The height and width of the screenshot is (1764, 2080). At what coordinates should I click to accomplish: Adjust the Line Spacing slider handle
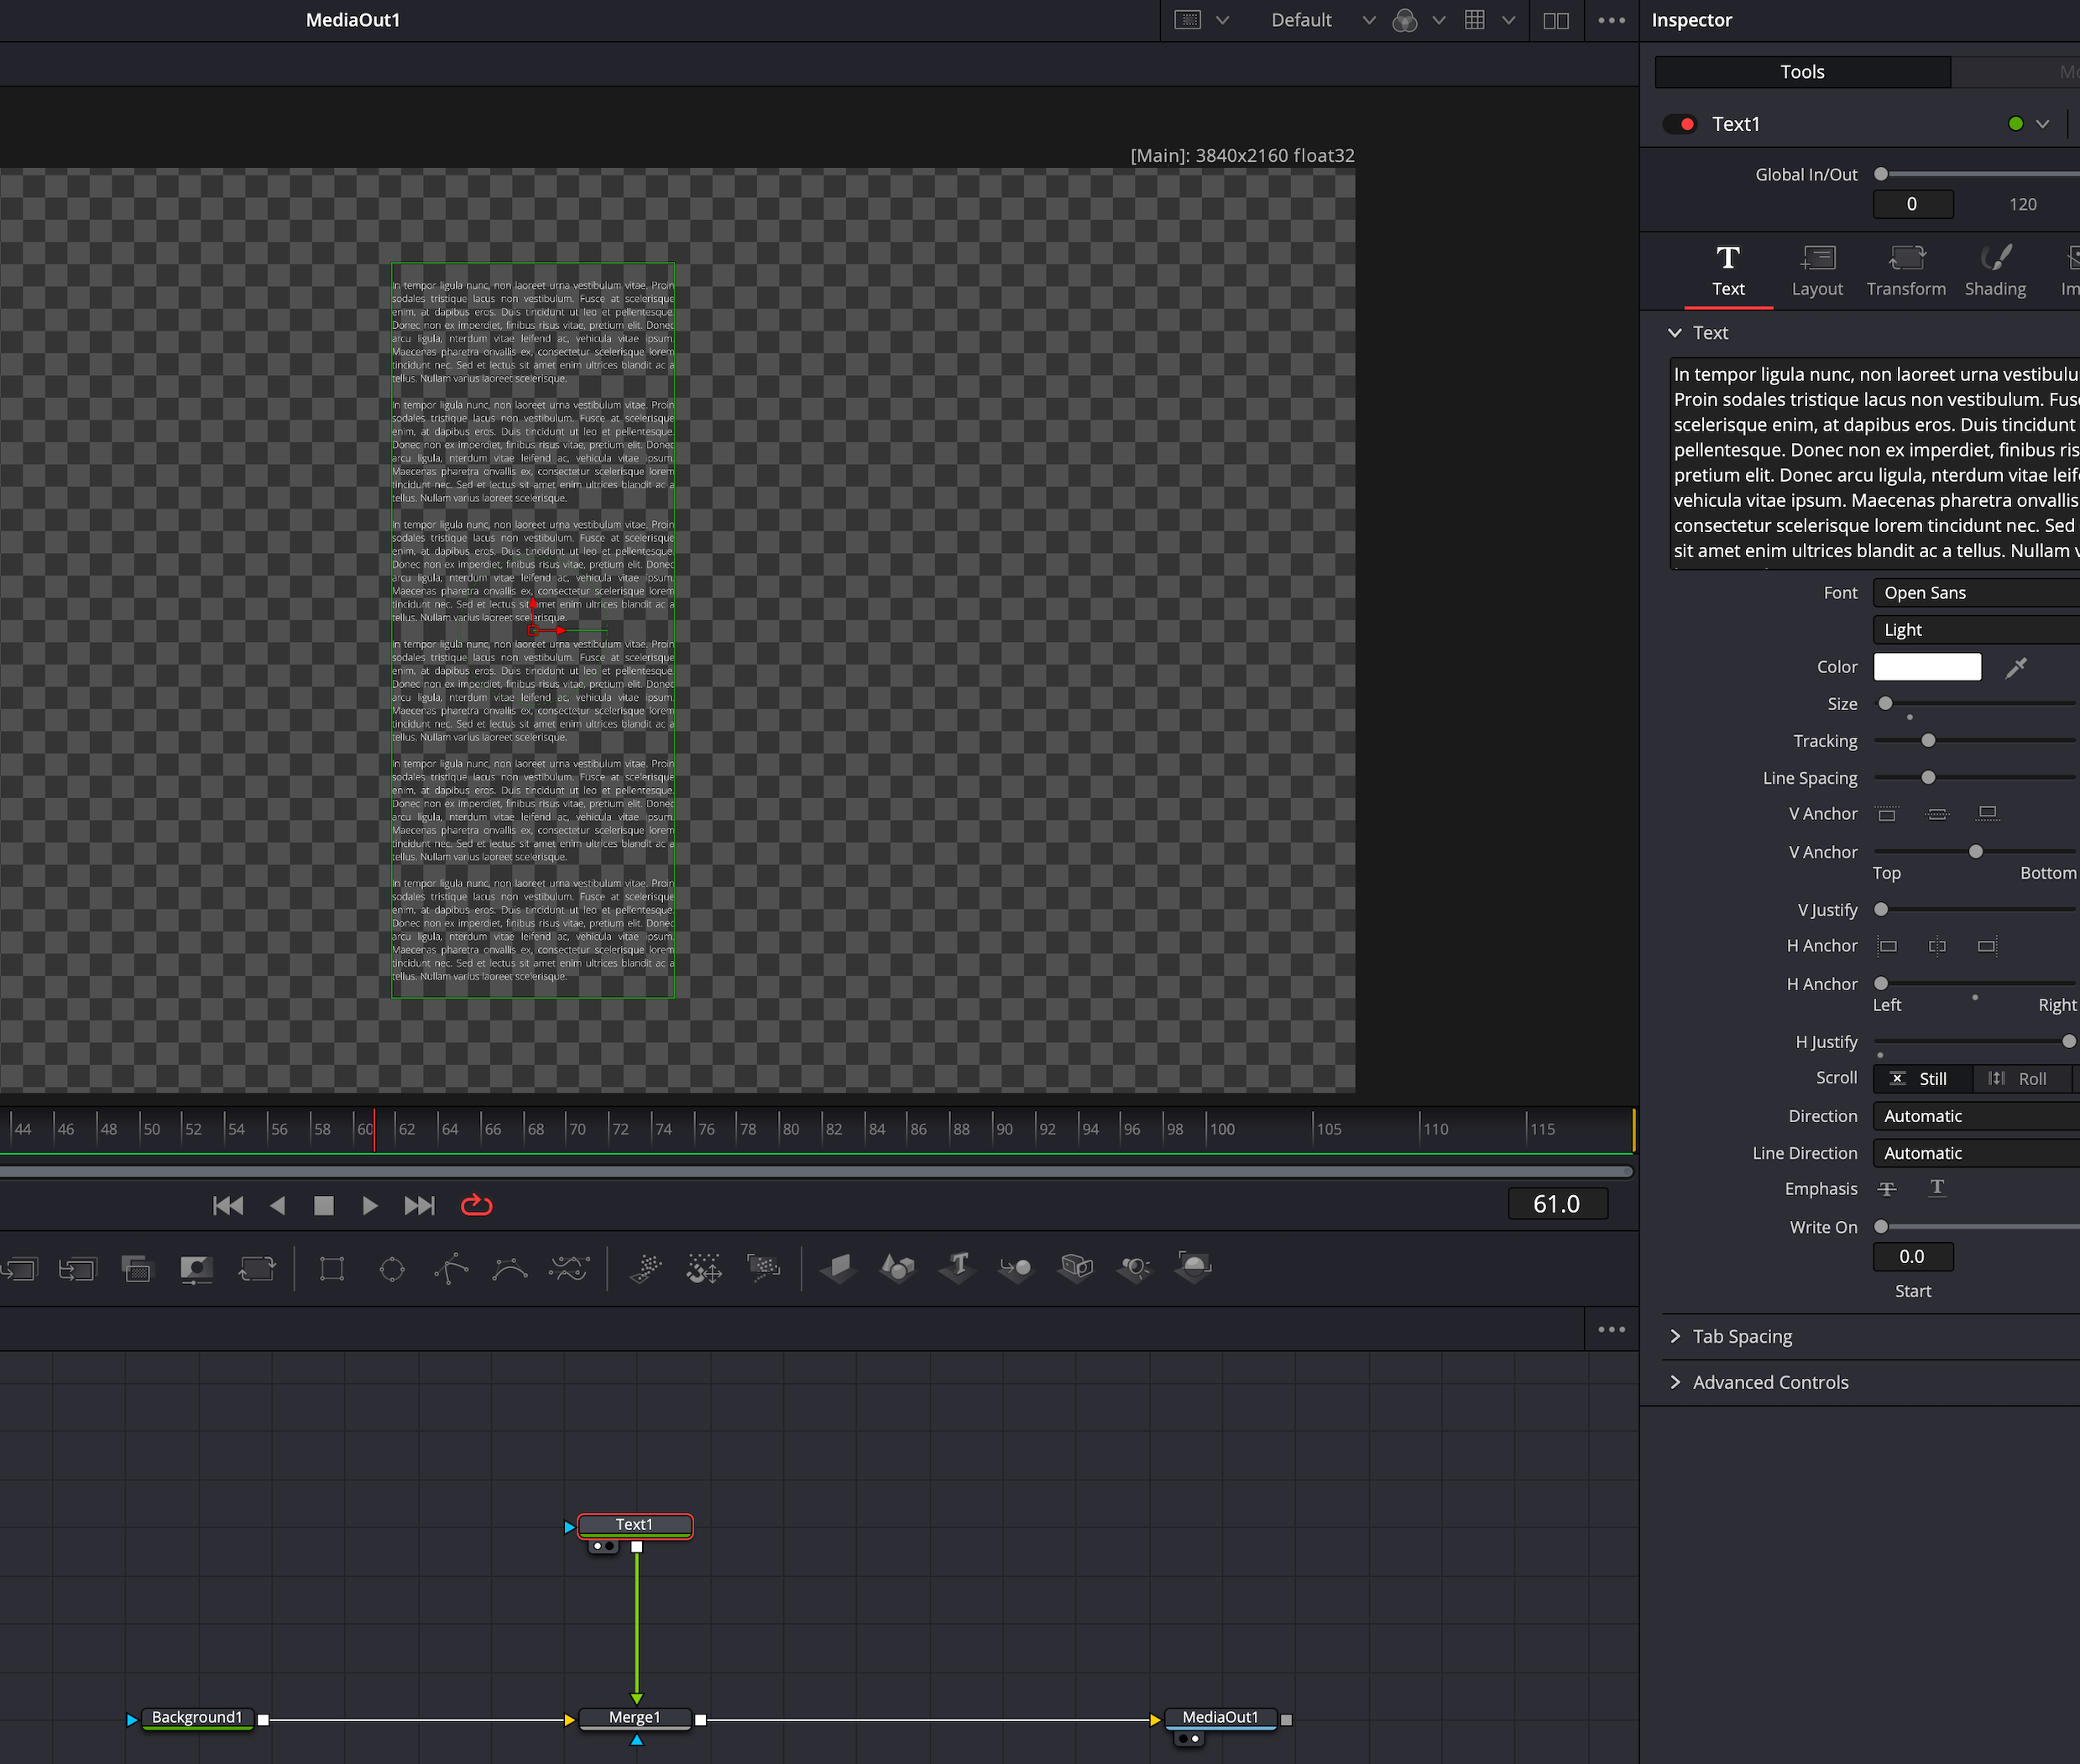[x=1928, y=778]
